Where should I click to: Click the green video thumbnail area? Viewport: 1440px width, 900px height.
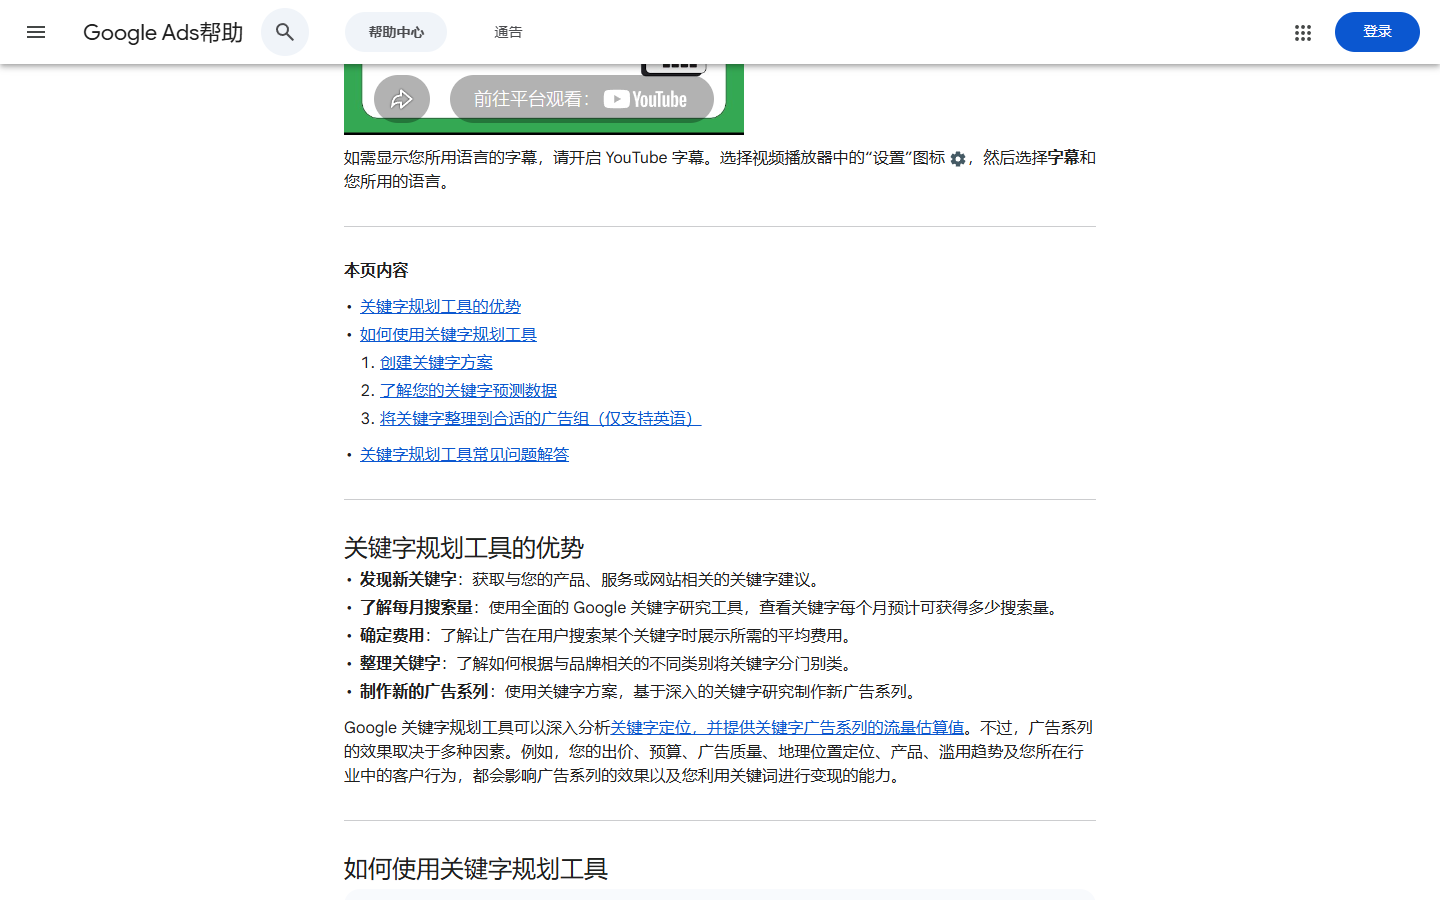[x=544, y=99]
